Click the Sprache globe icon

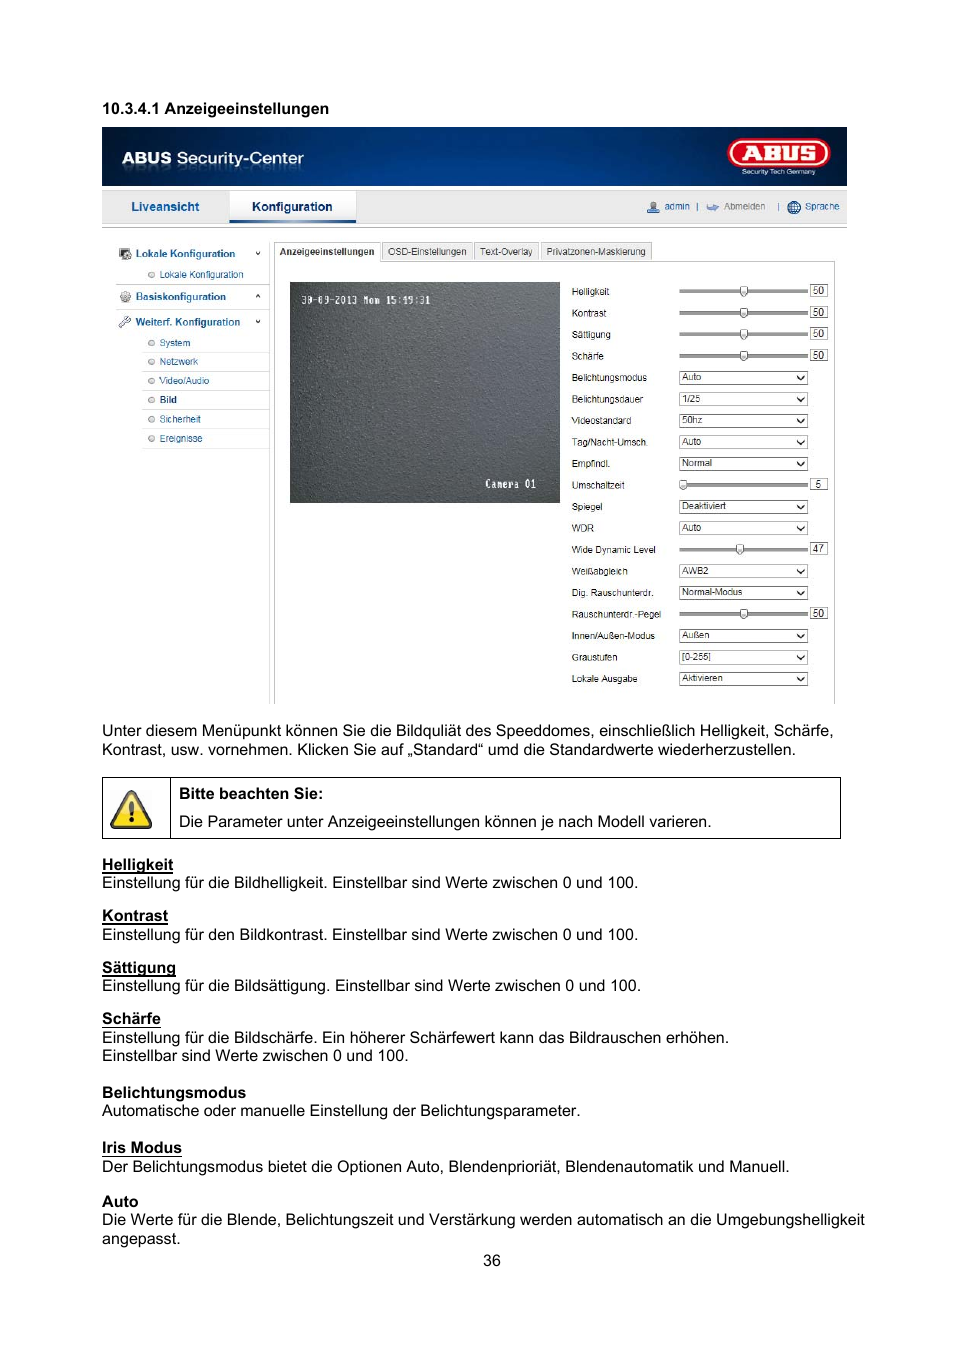click(794, 207)
